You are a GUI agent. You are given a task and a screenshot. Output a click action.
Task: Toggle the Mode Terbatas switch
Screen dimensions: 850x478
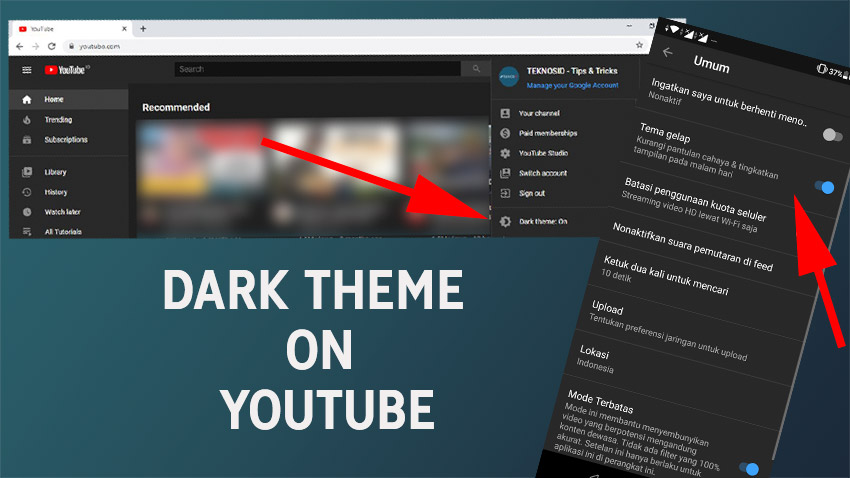pyautogui.click(x=749, y=468)
